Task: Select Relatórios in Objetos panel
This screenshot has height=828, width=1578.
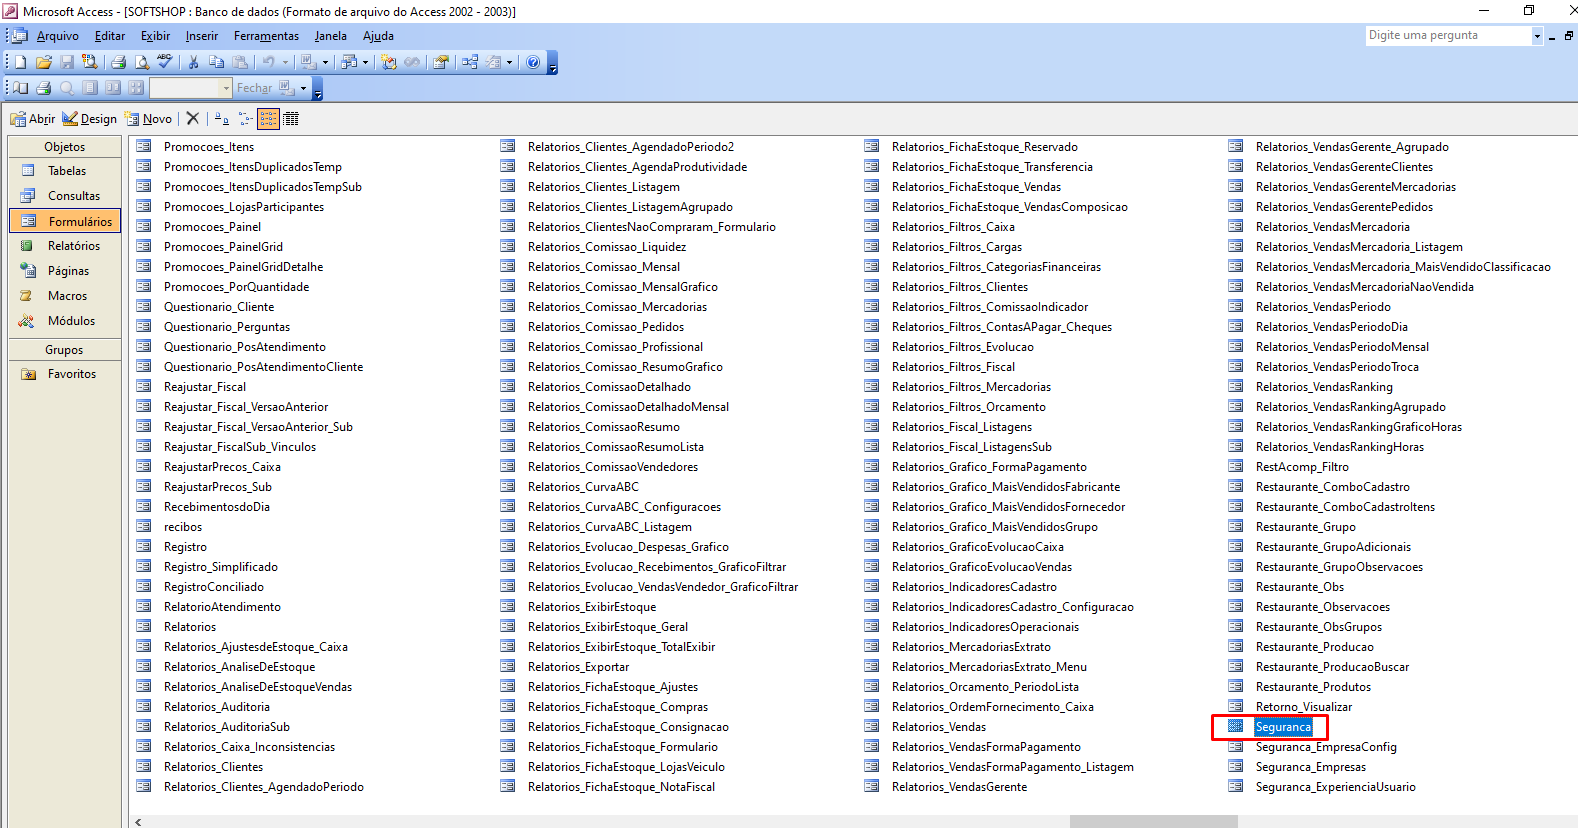Action: [x=73, y=246]
